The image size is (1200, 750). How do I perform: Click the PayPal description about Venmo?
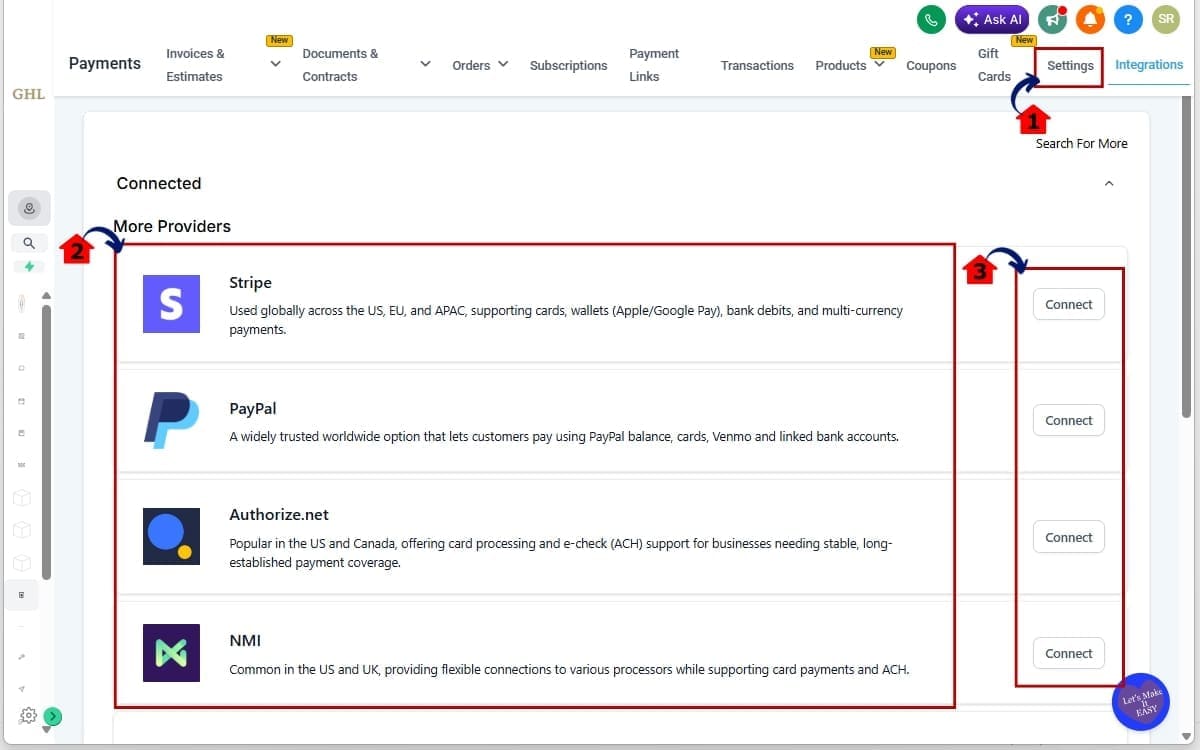click(564, 437)
